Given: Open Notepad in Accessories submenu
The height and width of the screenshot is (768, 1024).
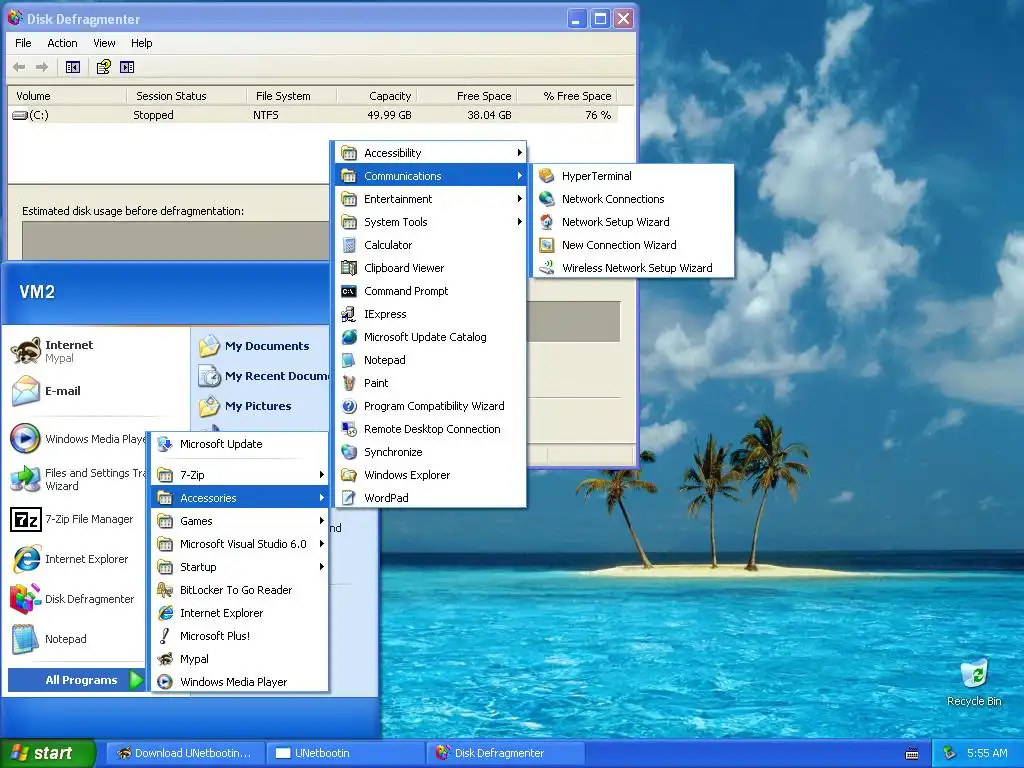Looking at the screenshot, I should tap(431, 360).
